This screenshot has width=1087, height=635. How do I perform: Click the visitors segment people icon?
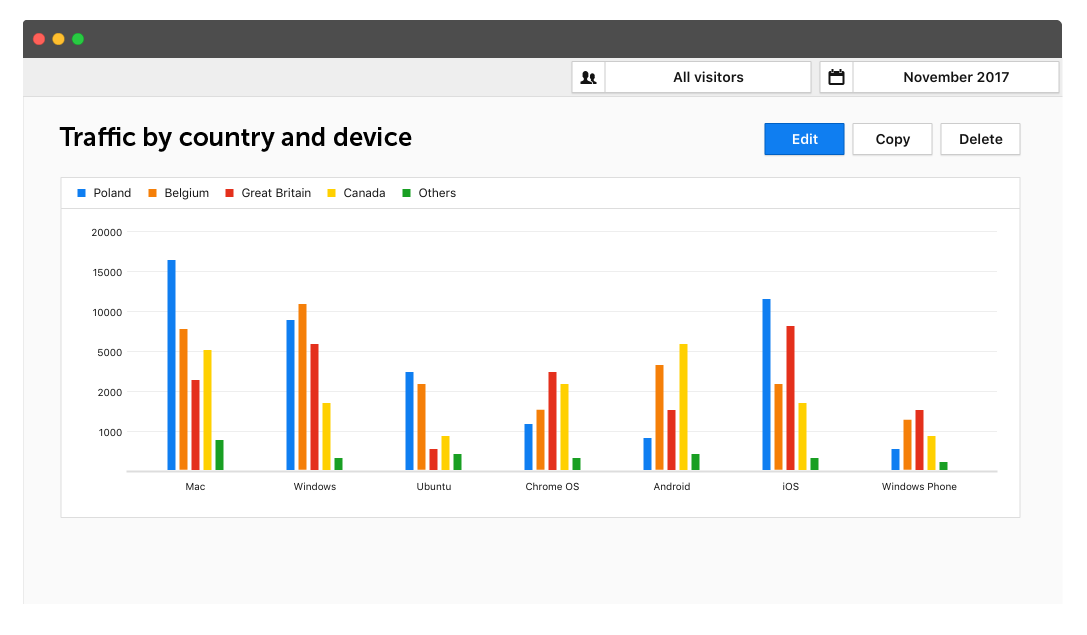point(589,78)
